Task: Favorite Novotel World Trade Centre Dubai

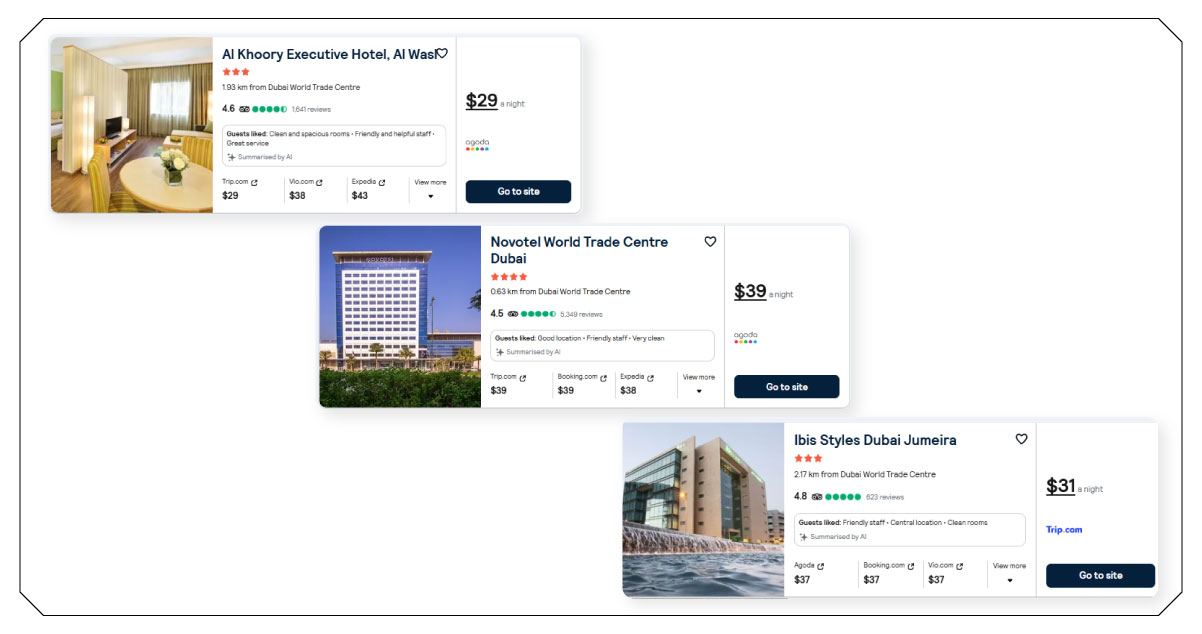Action: pyautogui.click(x=710, y=242)
